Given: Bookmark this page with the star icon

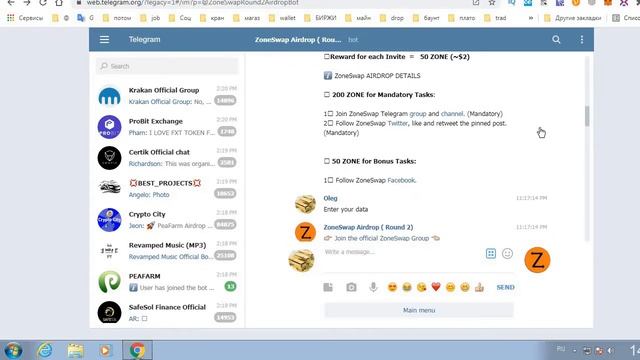Looking at the screenshot, I should pyautogui.click(x=492, y=3).
